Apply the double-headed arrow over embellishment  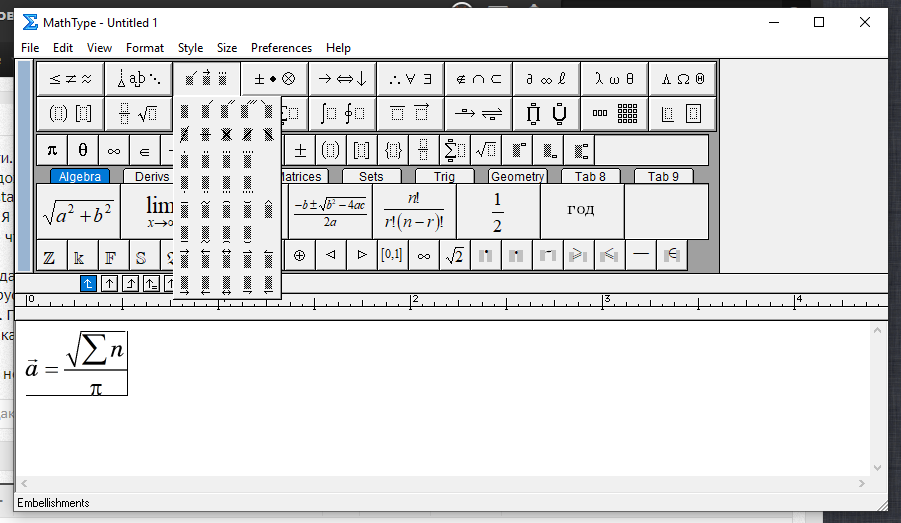click(x=226, y=259)
